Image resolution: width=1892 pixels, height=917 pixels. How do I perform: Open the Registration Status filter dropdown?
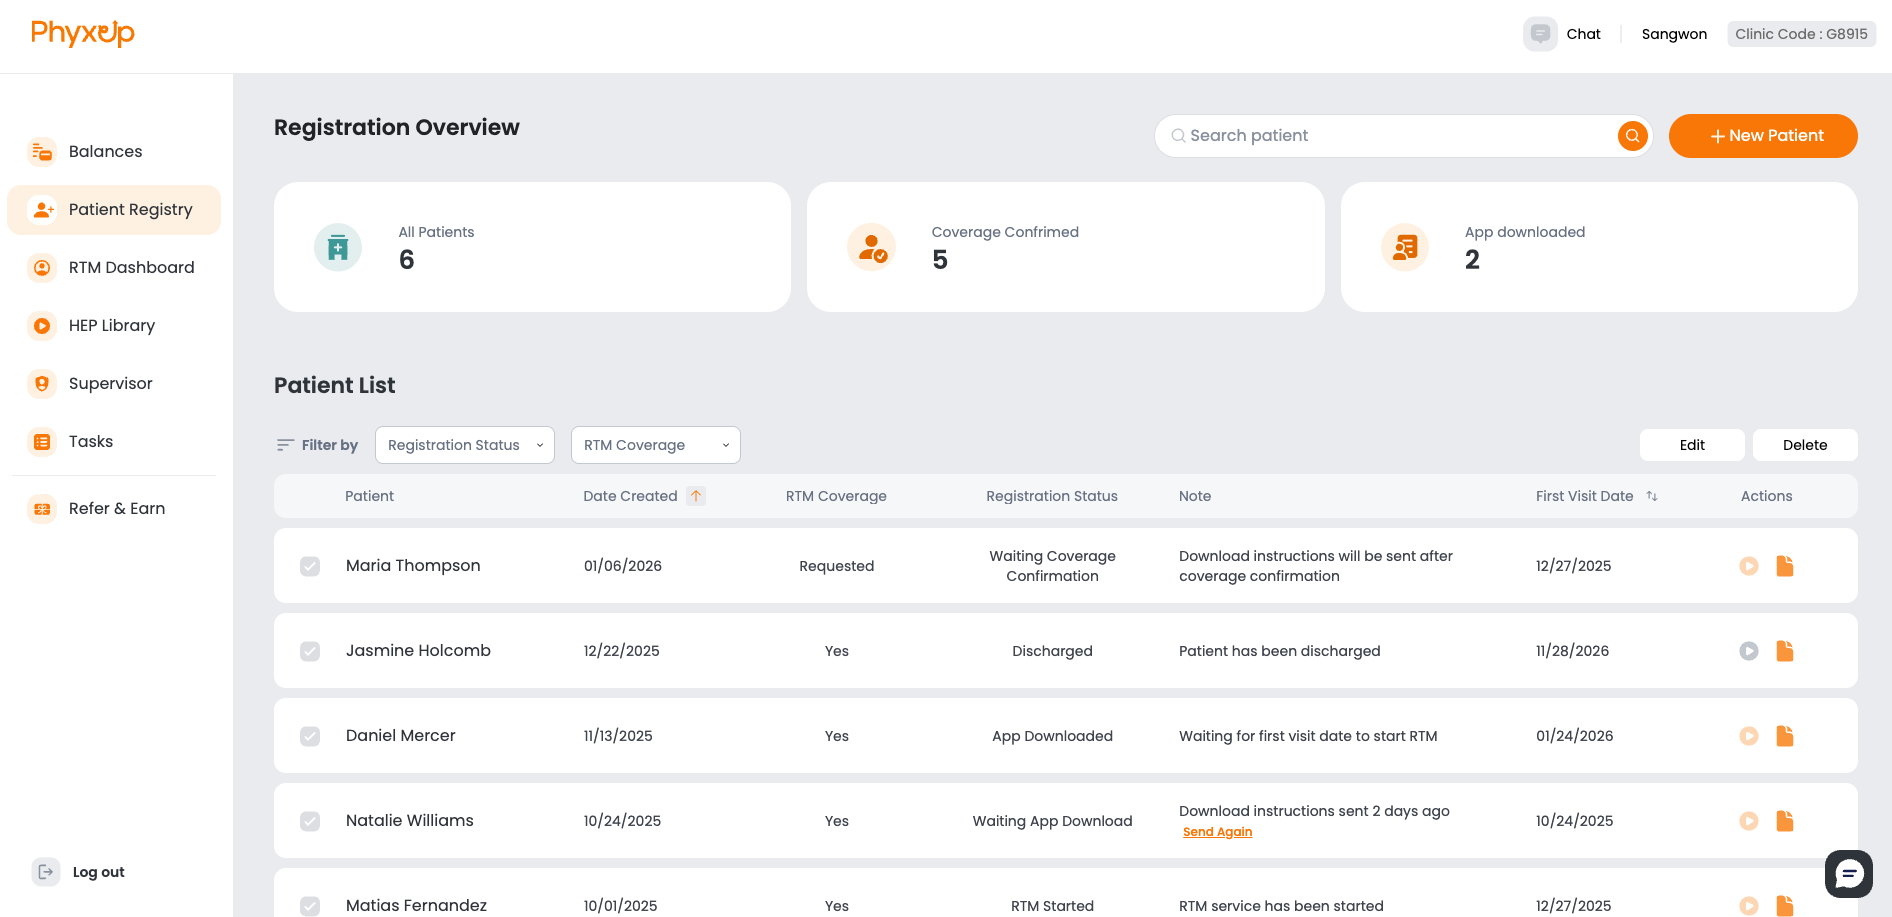point(464,445)
